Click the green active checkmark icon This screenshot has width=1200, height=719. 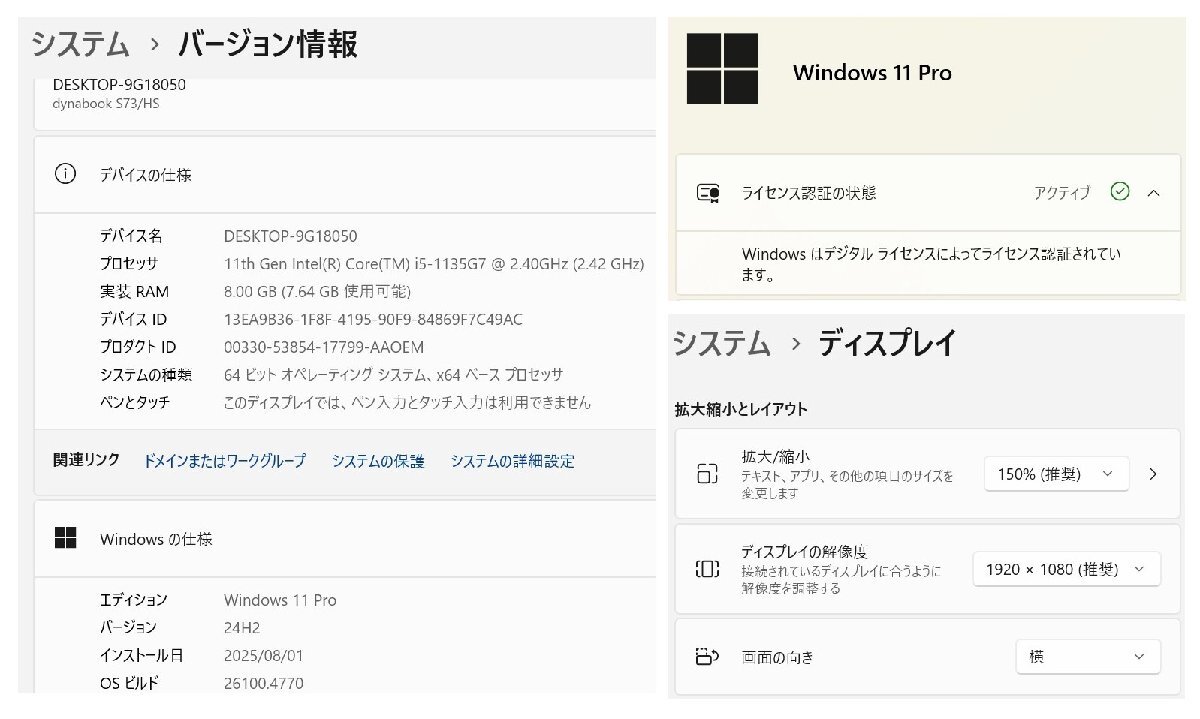tap(1120, 192)
